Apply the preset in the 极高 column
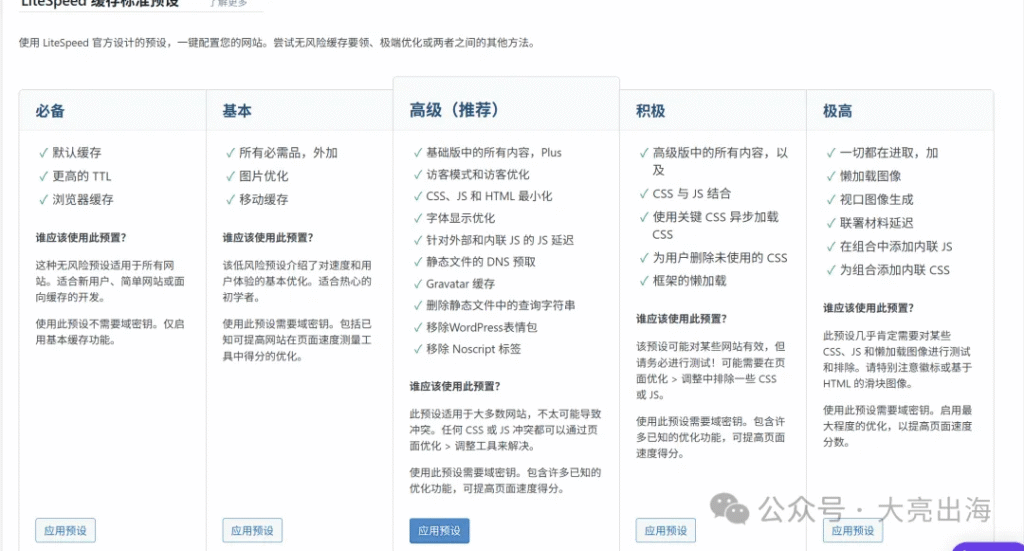 pyautogui.click(x=853, y=530)
